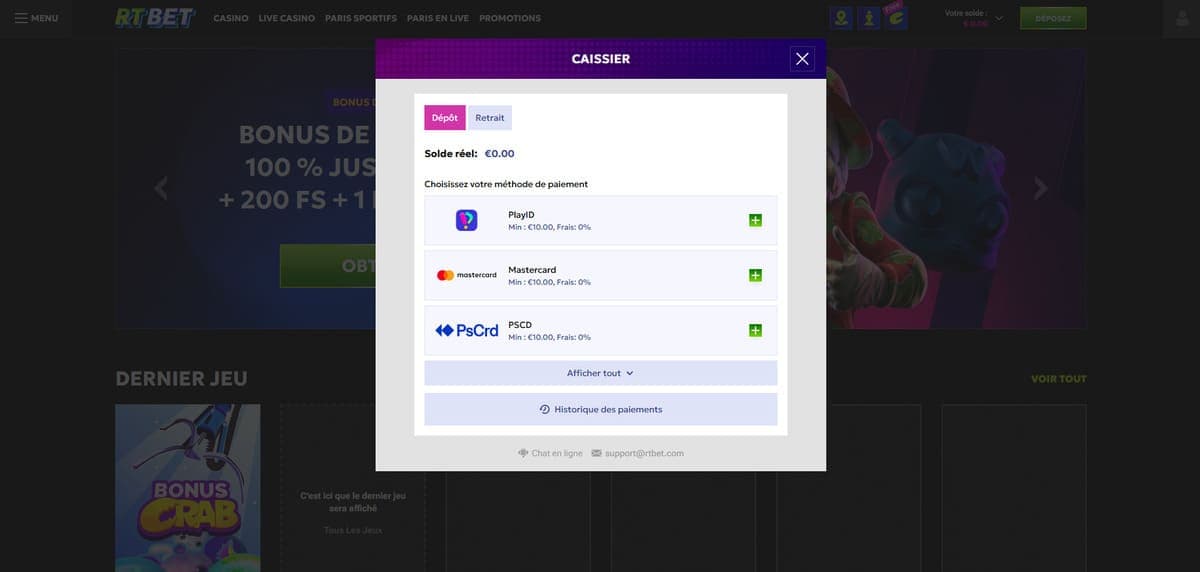This screenshot has height=572, width=1200.
Task: Close the Caissier dialog with the X
Action: coord(802,59)
